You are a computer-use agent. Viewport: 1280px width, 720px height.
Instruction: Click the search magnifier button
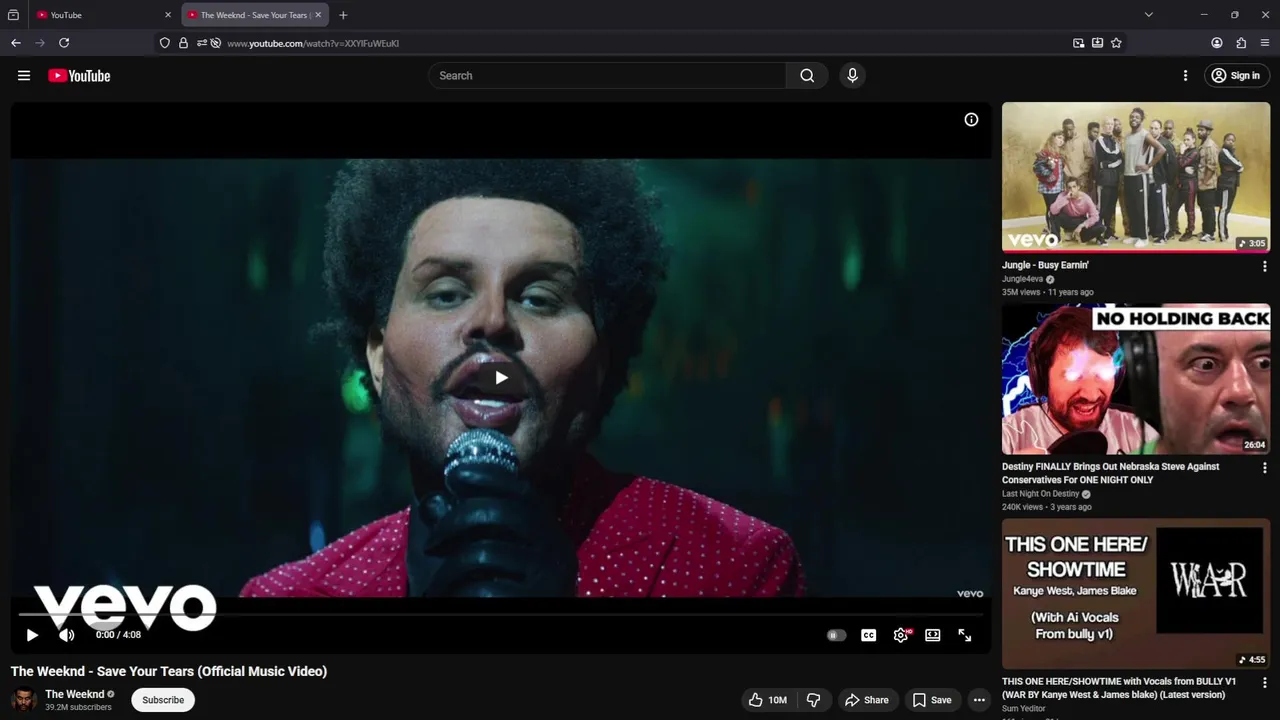807,75
